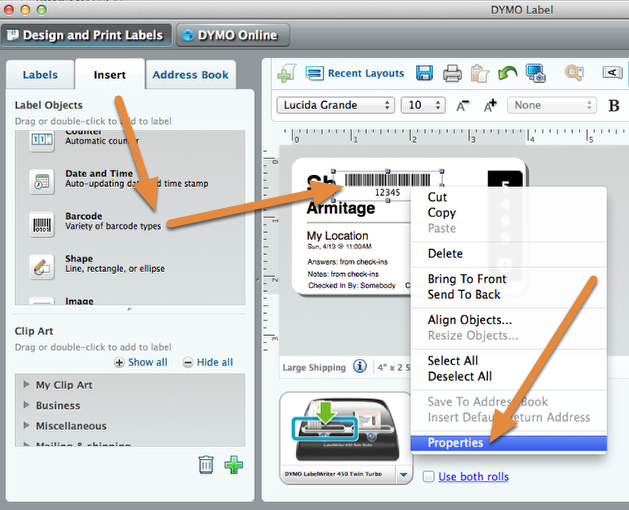Switch to the Insert tab
This screenshot has height=510, width=629.
click(110, 75)
